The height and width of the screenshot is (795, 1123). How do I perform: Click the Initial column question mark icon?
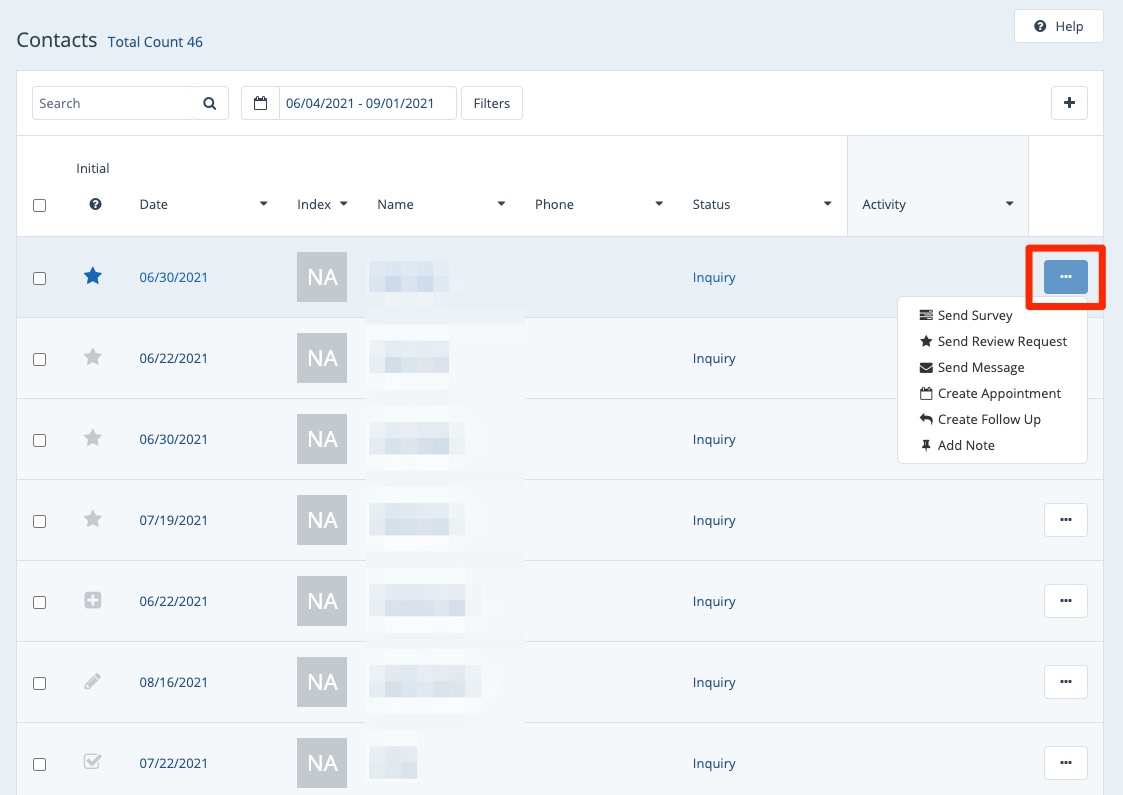pyautogui.click(x=95, y=204)
